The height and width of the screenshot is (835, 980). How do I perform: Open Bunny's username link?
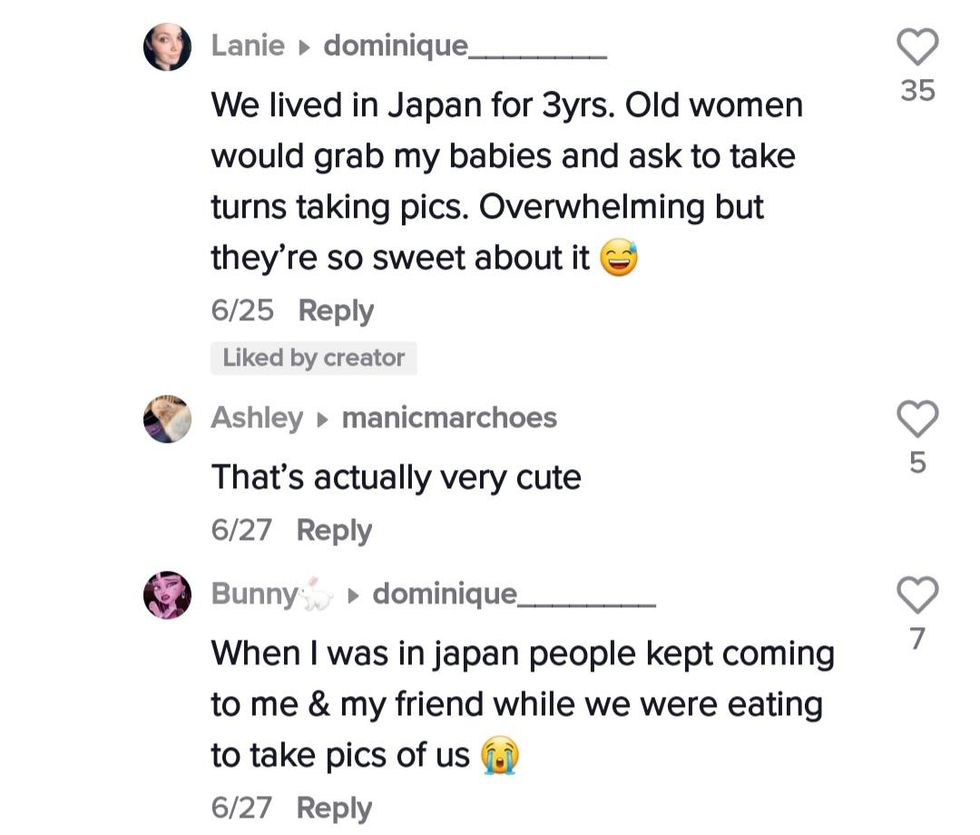coord(254,595)
